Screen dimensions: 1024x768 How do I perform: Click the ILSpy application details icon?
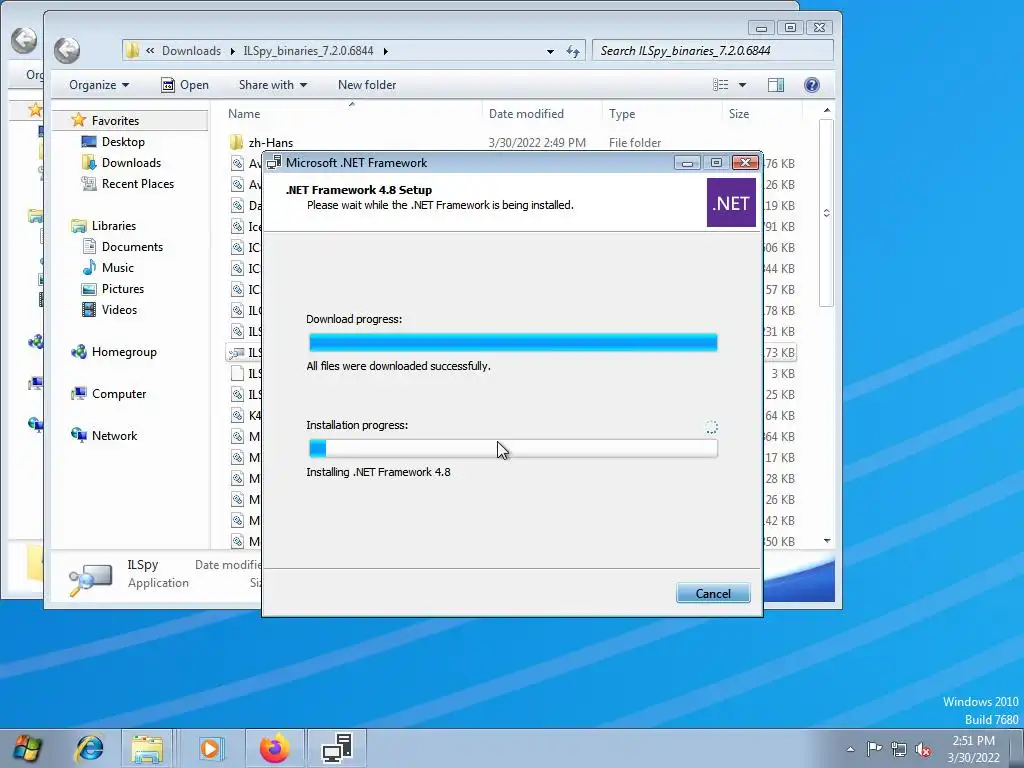[x=90, y=579]
